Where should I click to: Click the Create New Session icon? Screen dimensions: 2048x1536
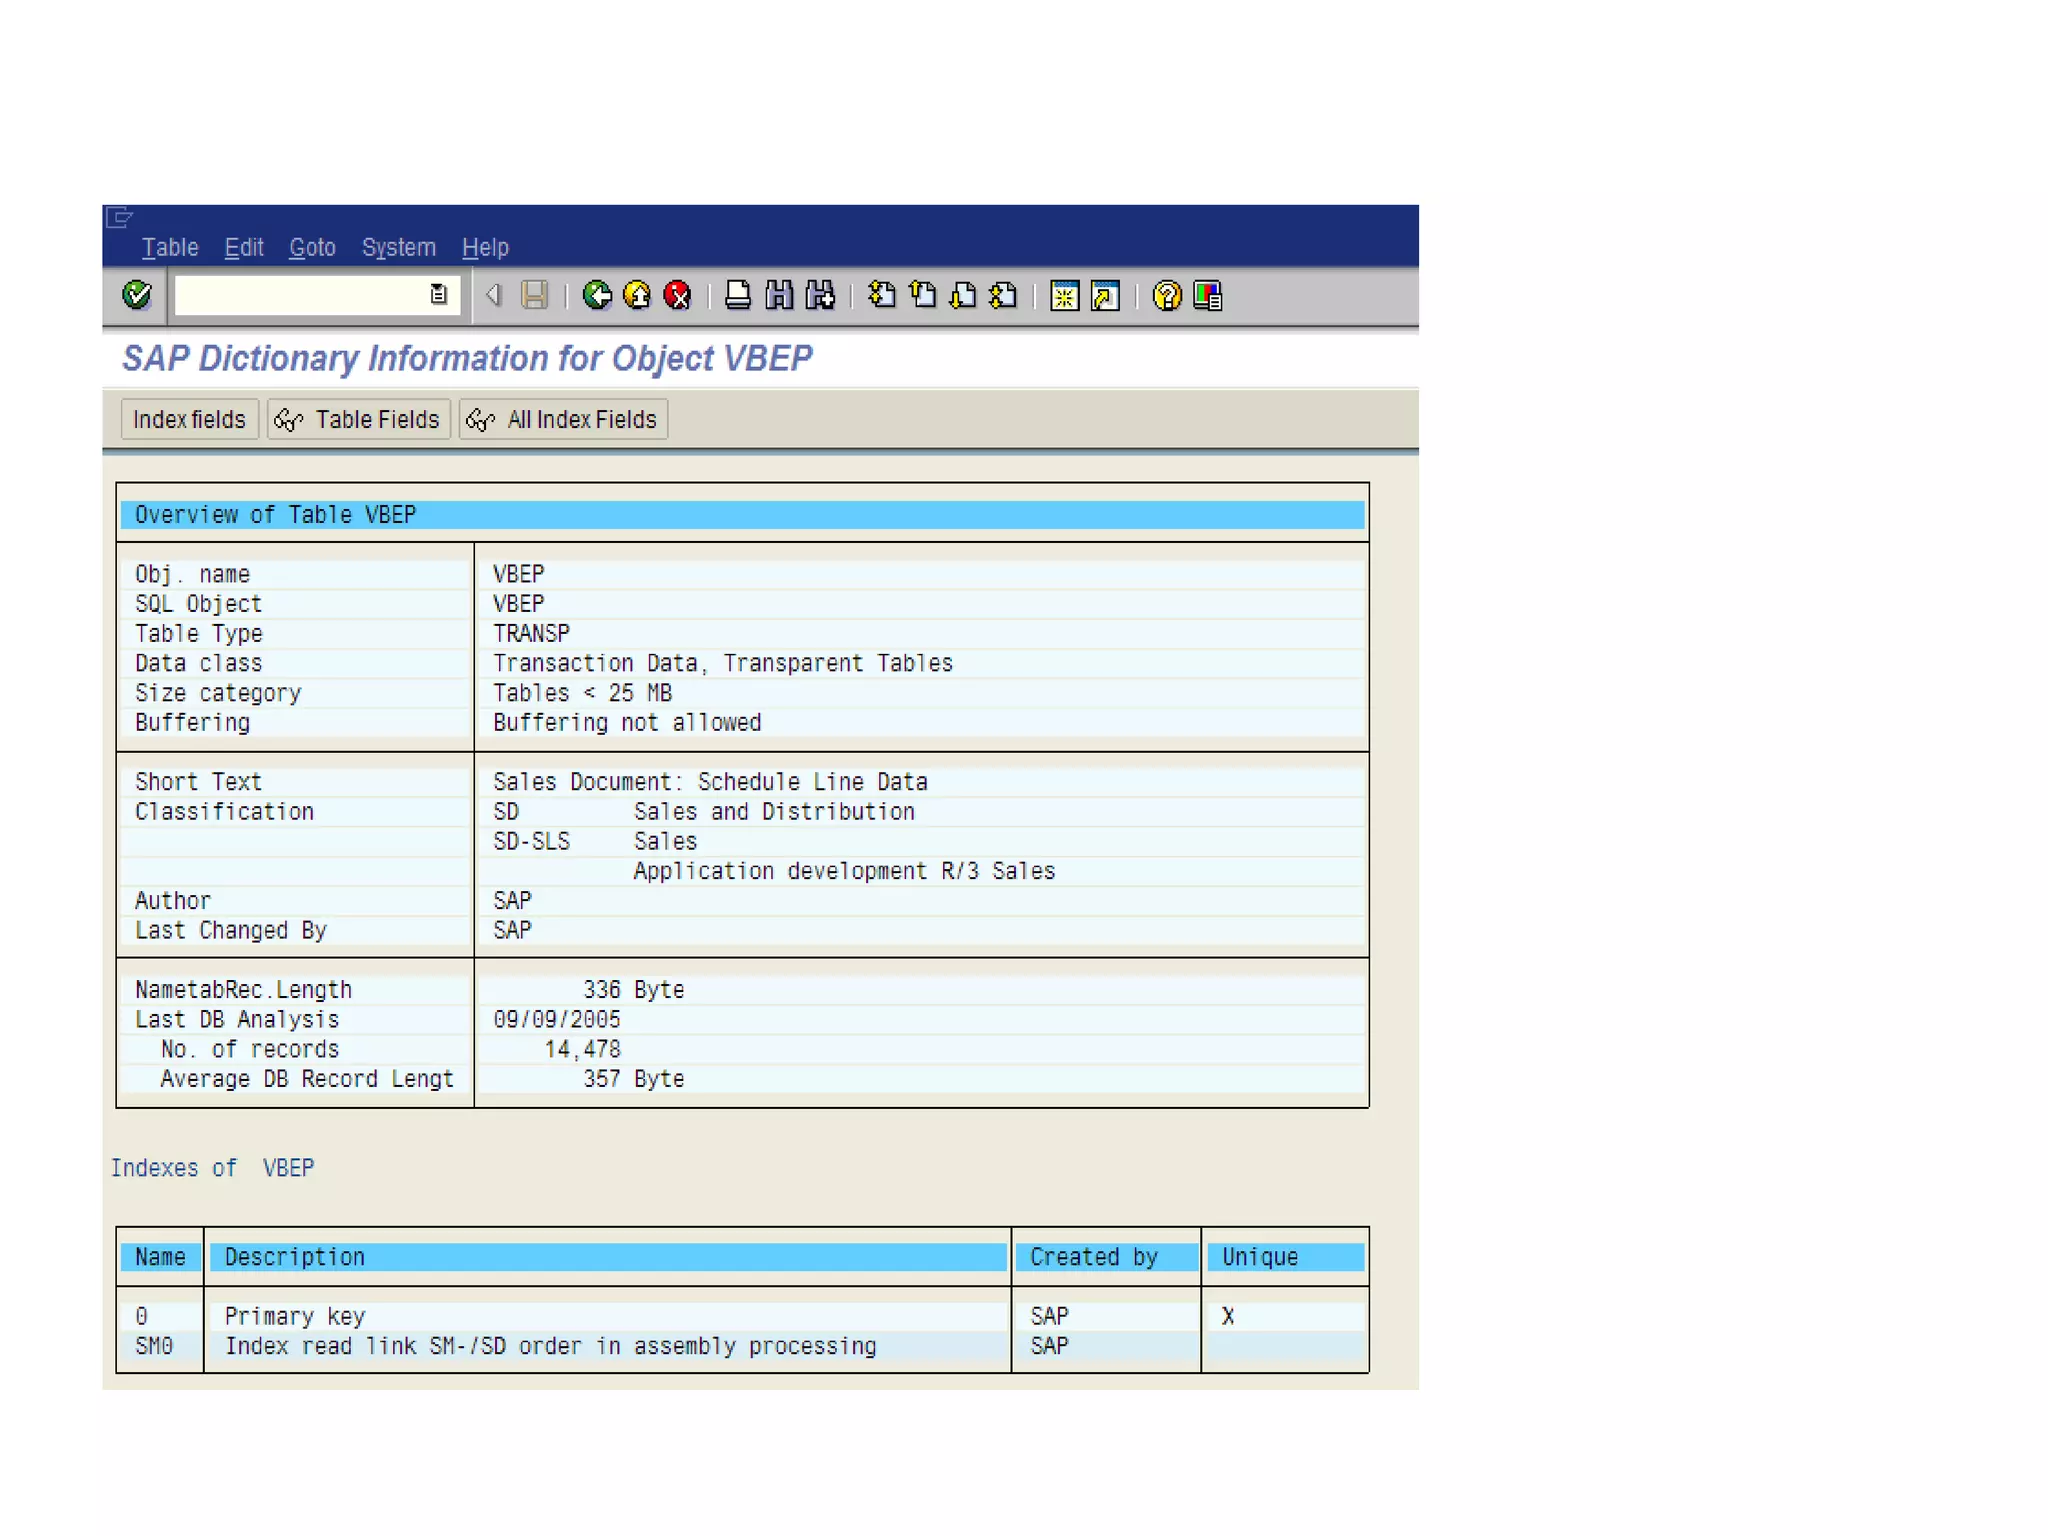tap(1064, 296)
